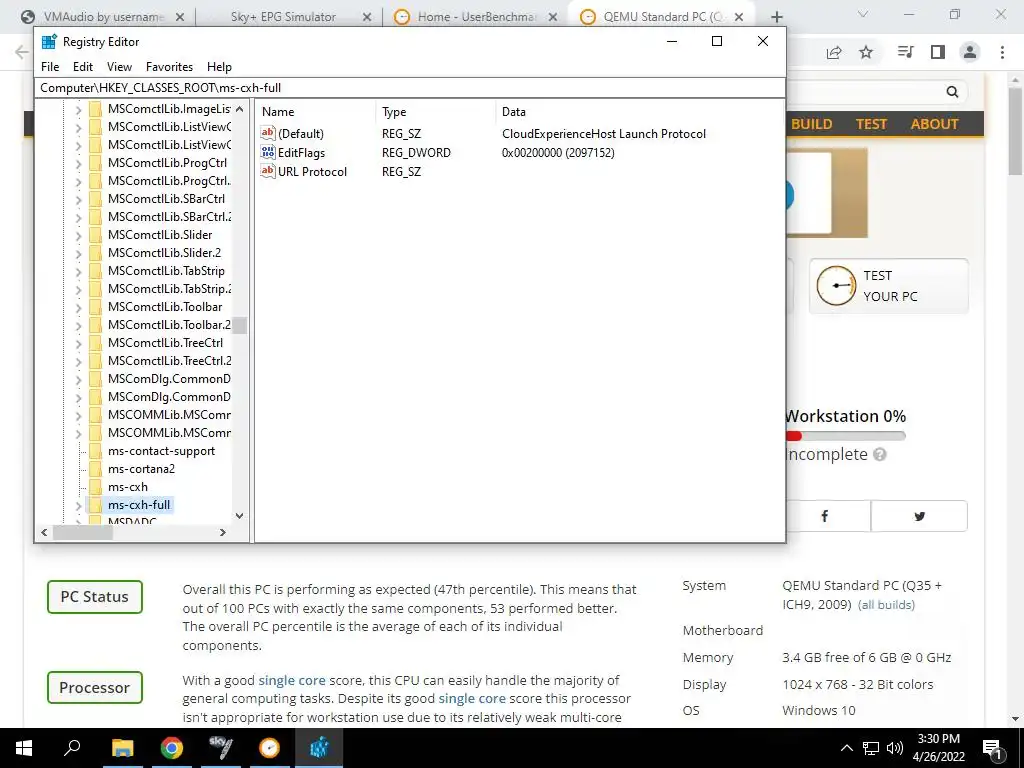
Task: Select the ms-cortana2 key folder icon
Action: [95, 469]
